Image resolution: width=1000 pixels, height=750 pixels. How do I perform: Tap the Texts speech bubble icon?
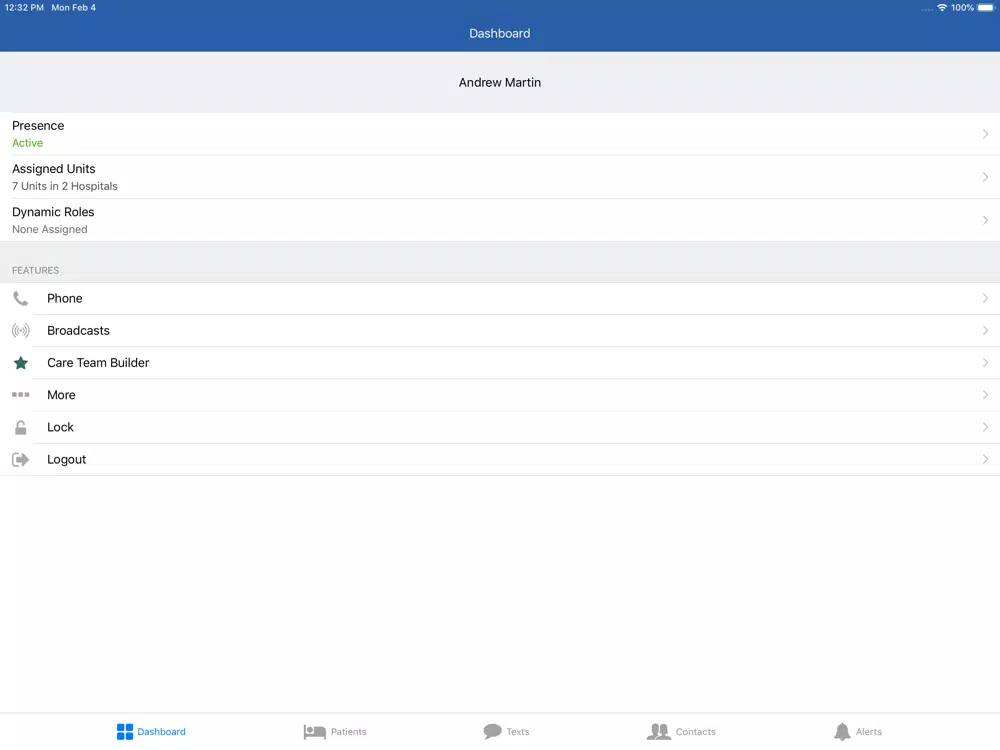point(492,732)
